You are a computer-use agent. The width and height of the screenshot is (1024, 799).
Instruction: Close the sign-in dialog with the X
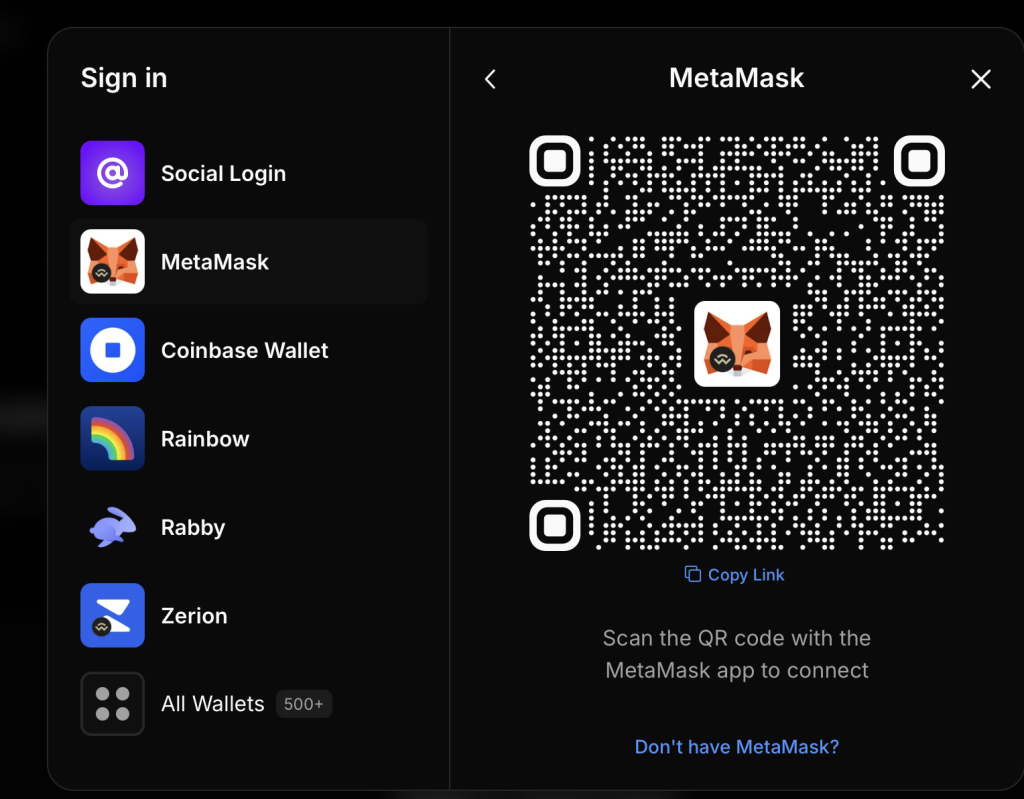coord(980,79)
